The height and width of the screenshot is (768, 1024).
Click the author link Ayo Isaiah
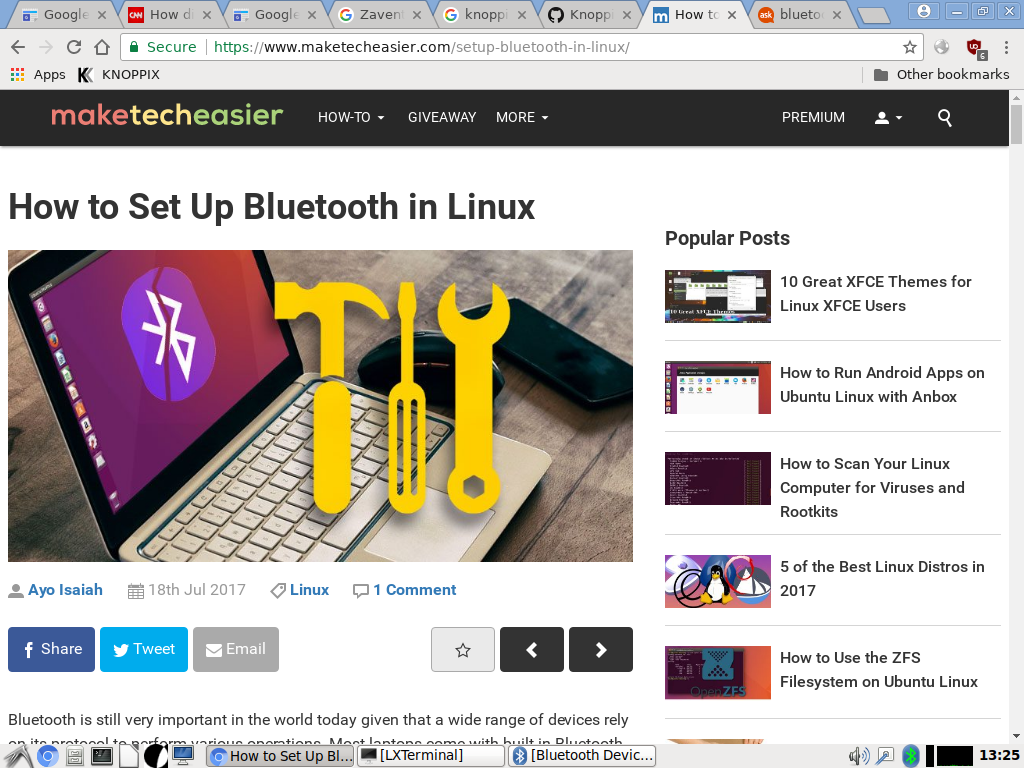[64, 590]
